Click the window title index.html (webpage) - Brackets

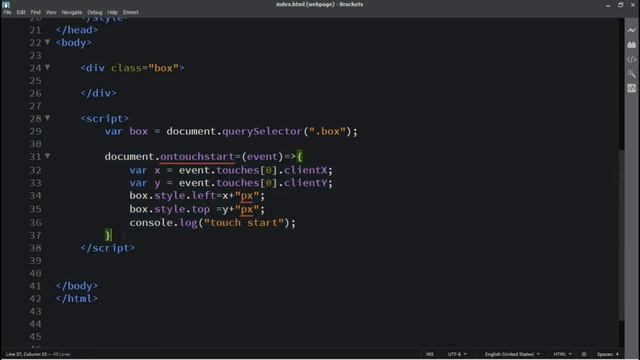pyautogui.click(x=320, y=4)
